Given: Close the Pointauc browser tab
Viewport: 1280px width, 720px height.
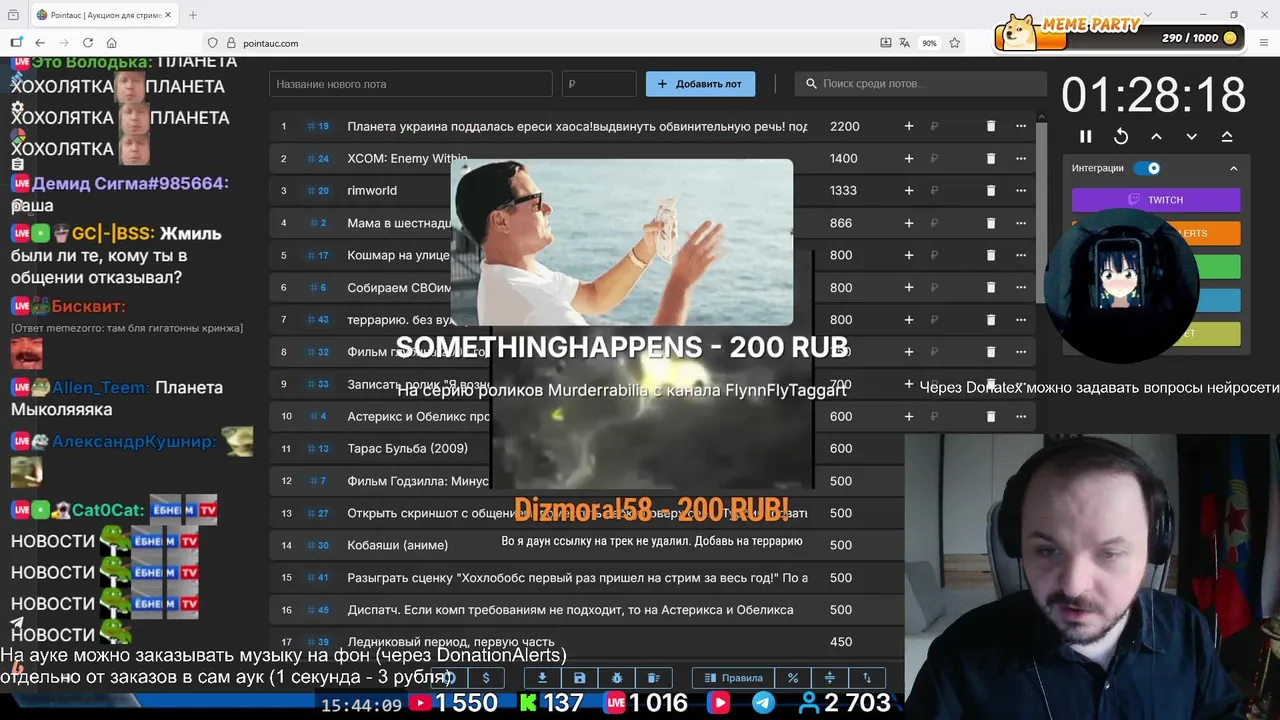Looking at the screenshot, I should tap(169, 15).
